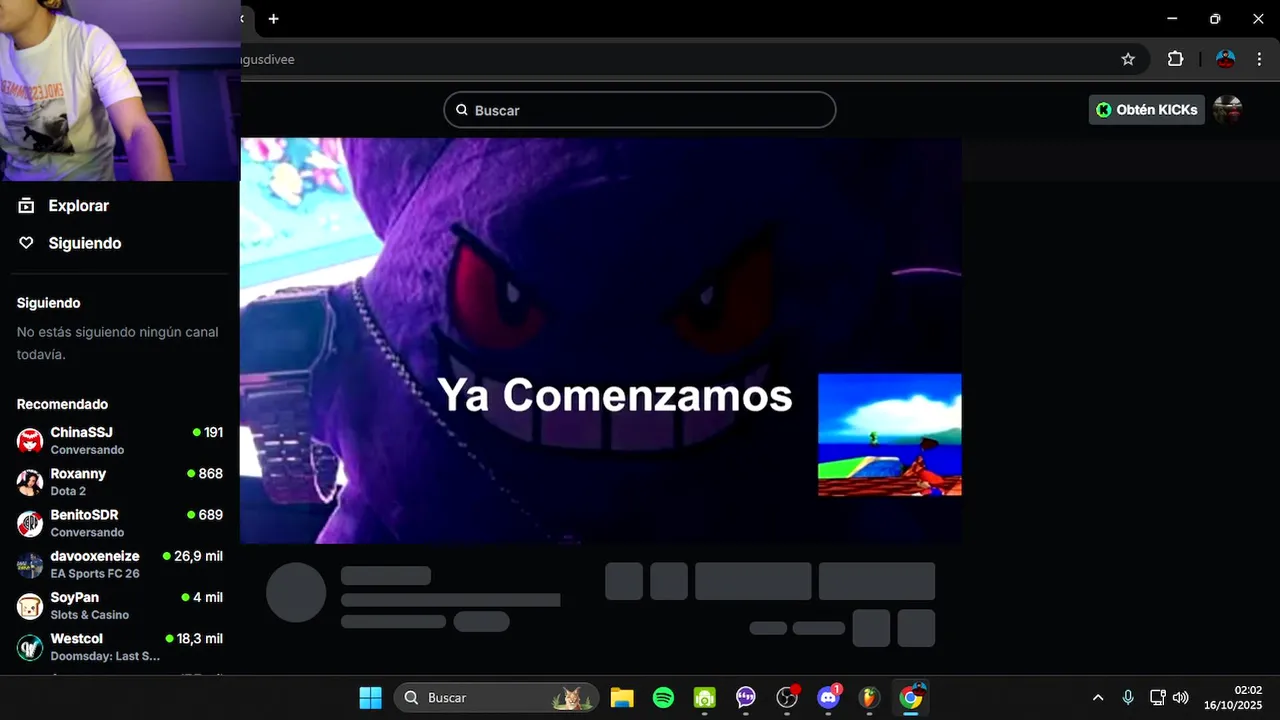Image resolution: width=1280 pixels, height=720 pixels.
Task: Open the Windows Start menu
Action: 370,697
